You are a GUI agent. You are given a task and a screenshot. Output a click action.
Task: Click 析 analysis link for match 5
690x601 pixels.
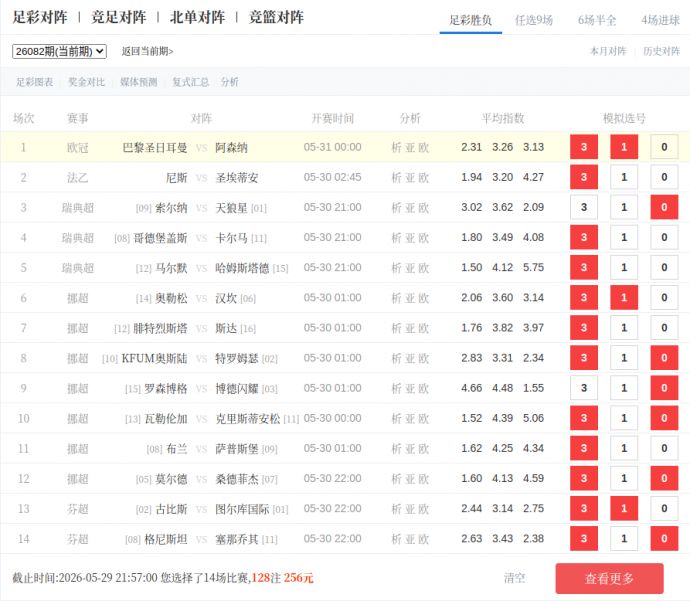click(396, 268)
